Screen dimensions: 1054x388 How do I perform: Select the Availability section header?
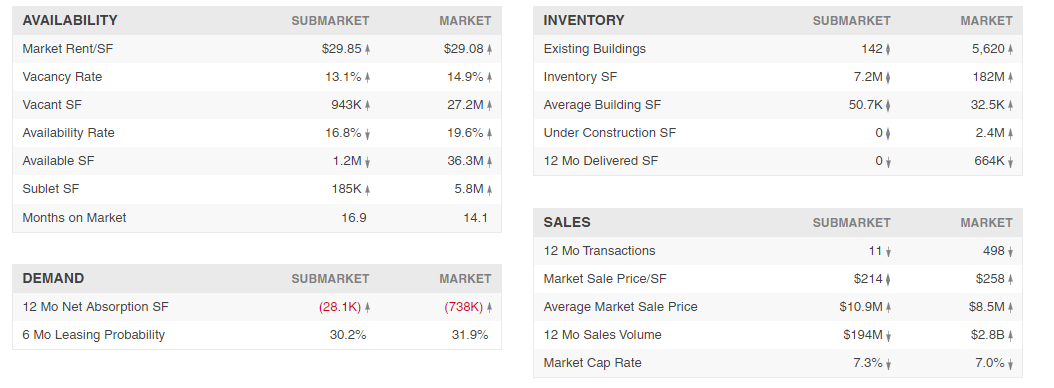70,20
